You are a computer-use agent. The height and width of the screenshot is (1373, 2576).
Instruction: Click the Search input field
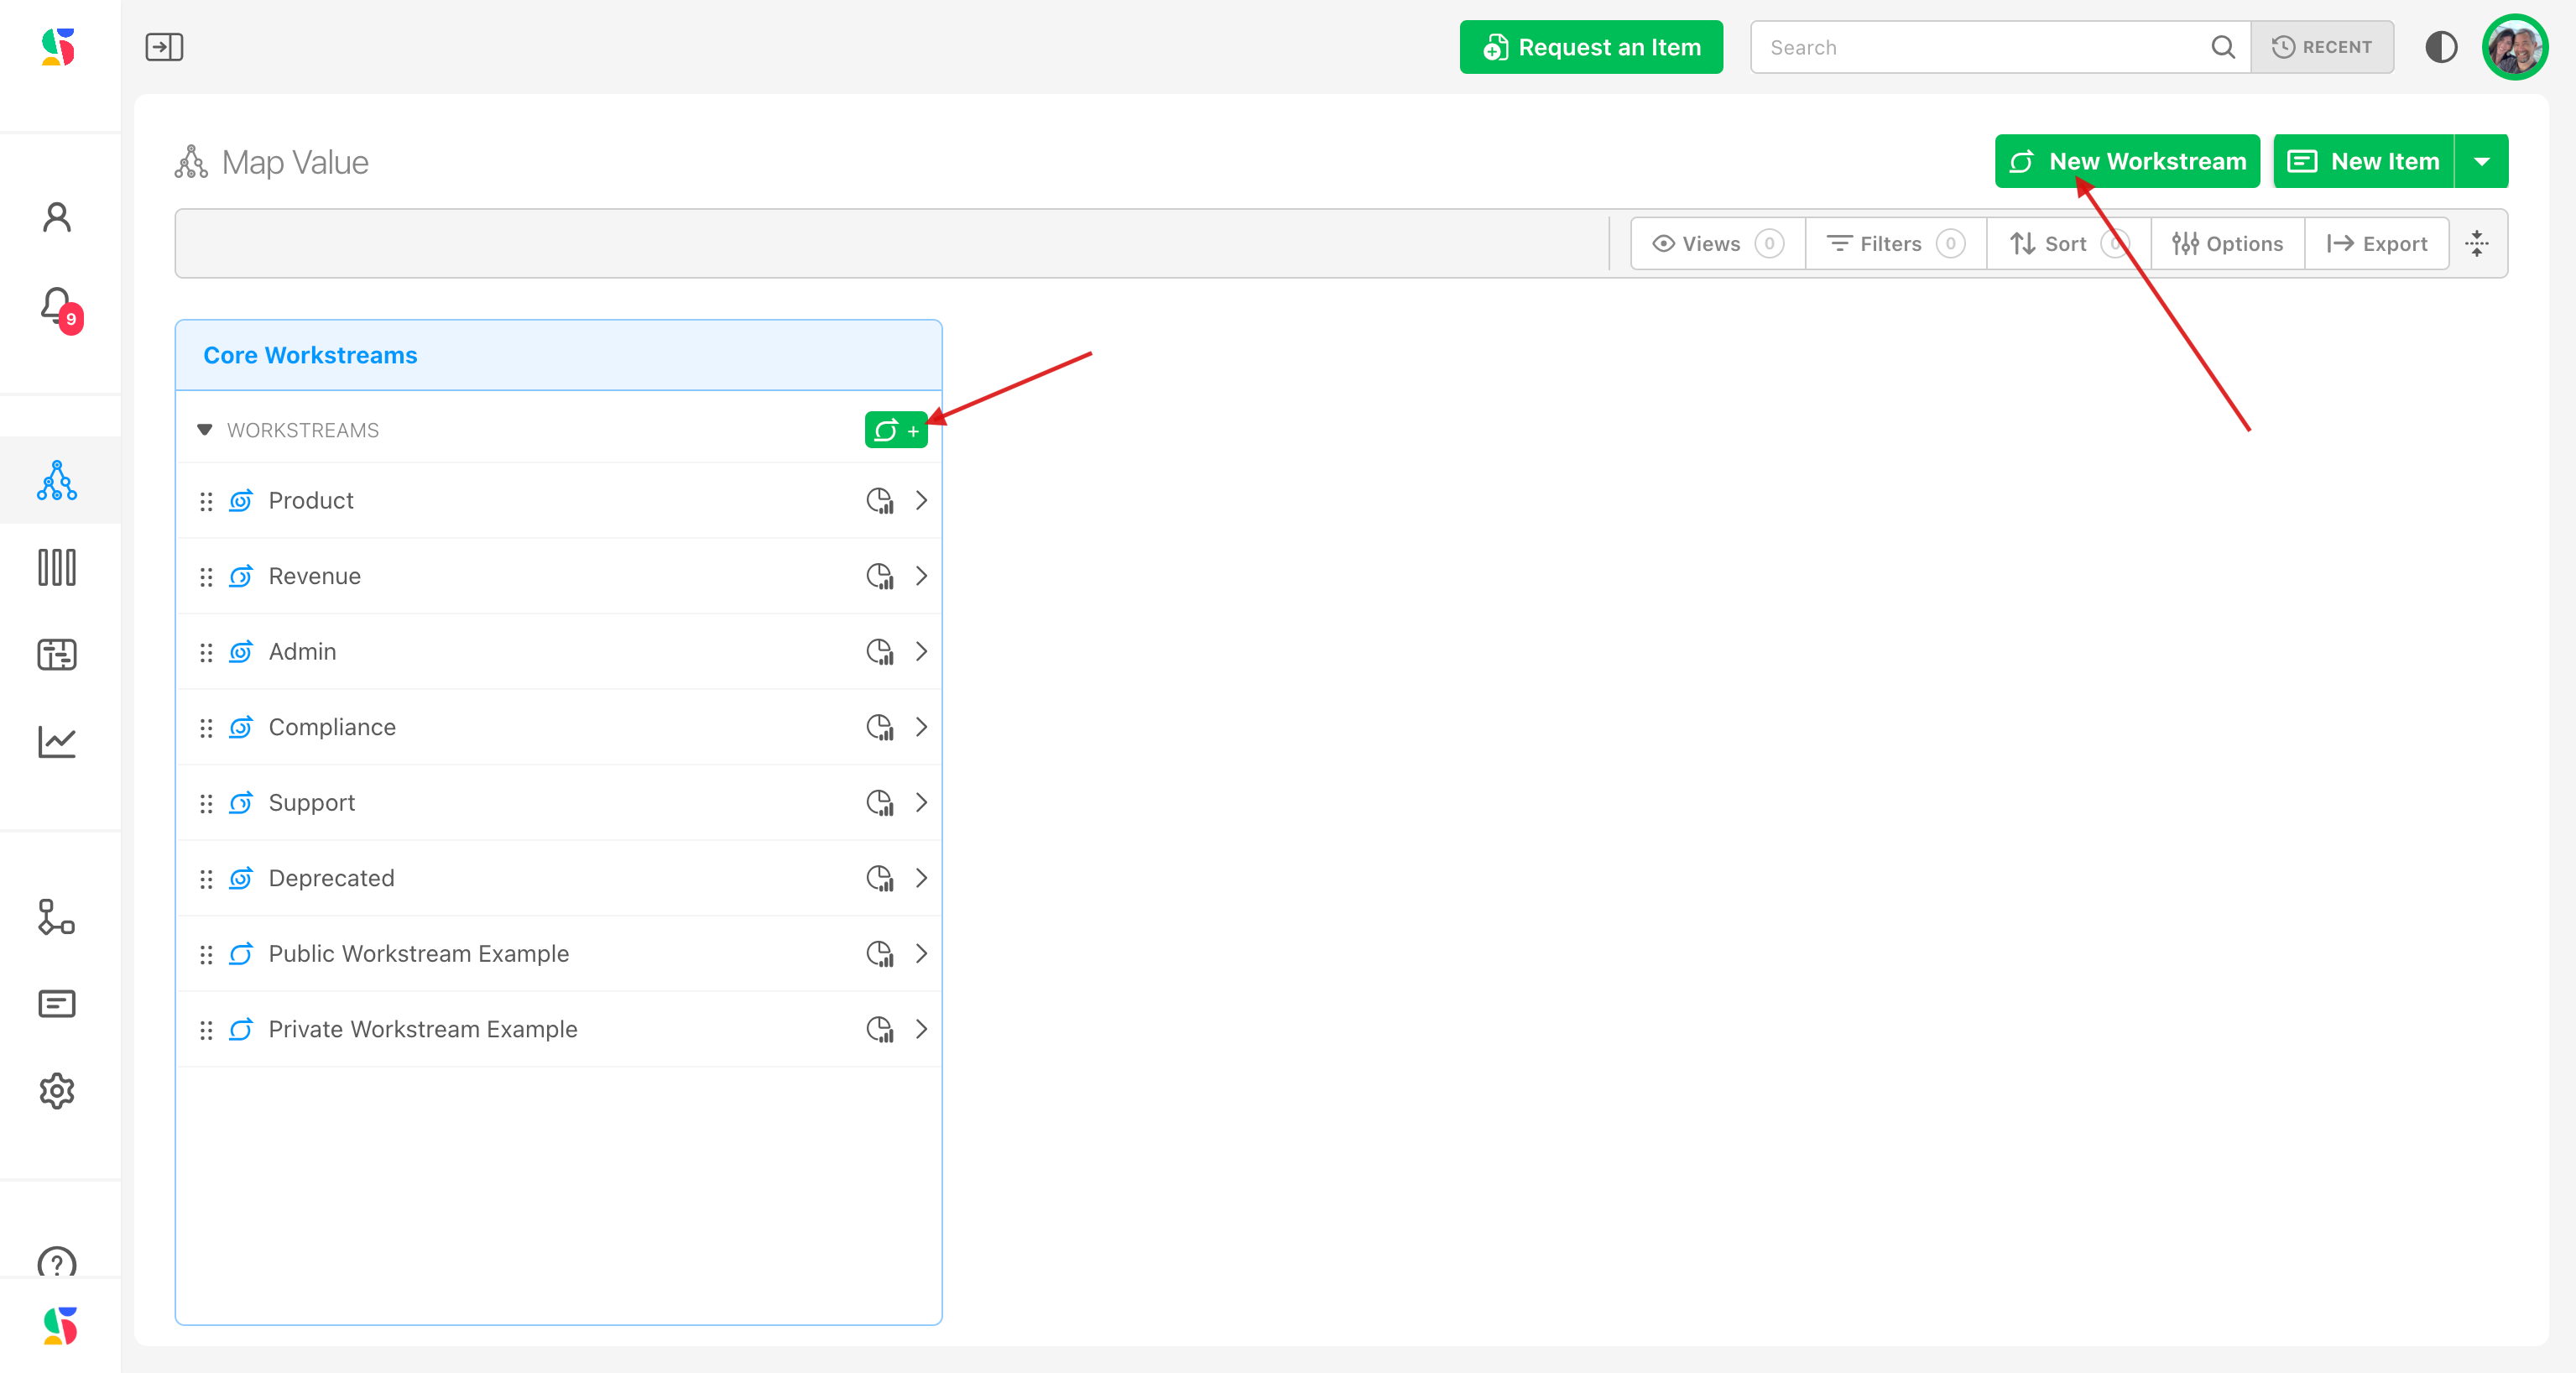pyautogui.click(x=1980, y=47)
